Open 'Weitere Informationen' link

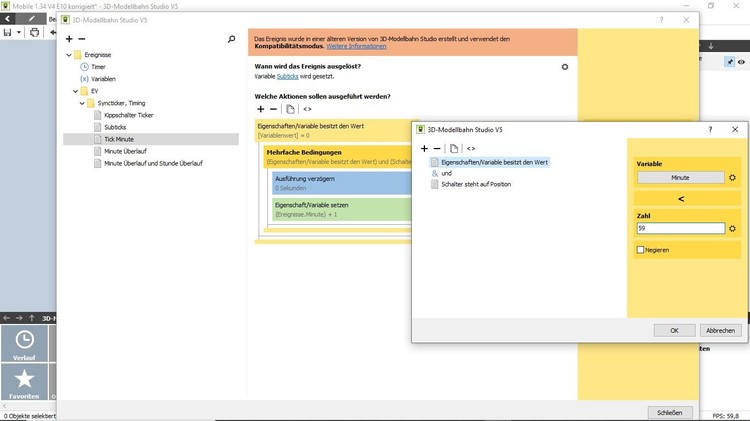click(x=356, y=46)
